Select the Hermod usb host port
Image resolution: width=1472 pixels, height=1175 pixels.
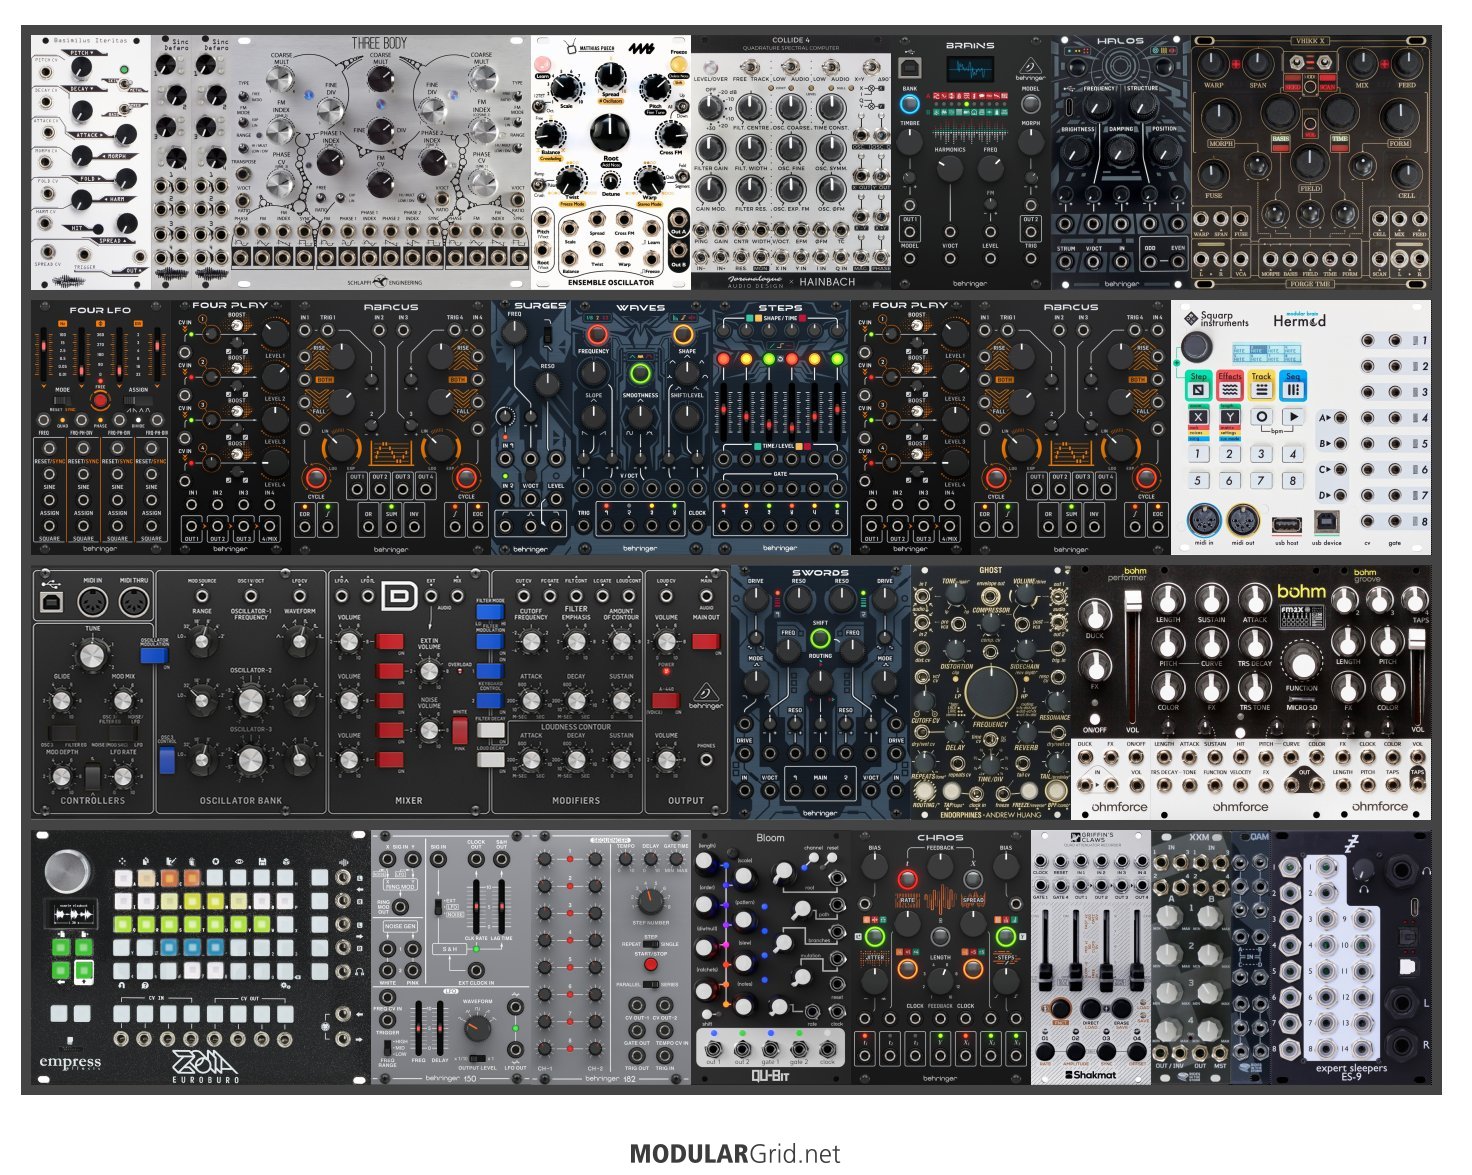[x=1287, y=524]
